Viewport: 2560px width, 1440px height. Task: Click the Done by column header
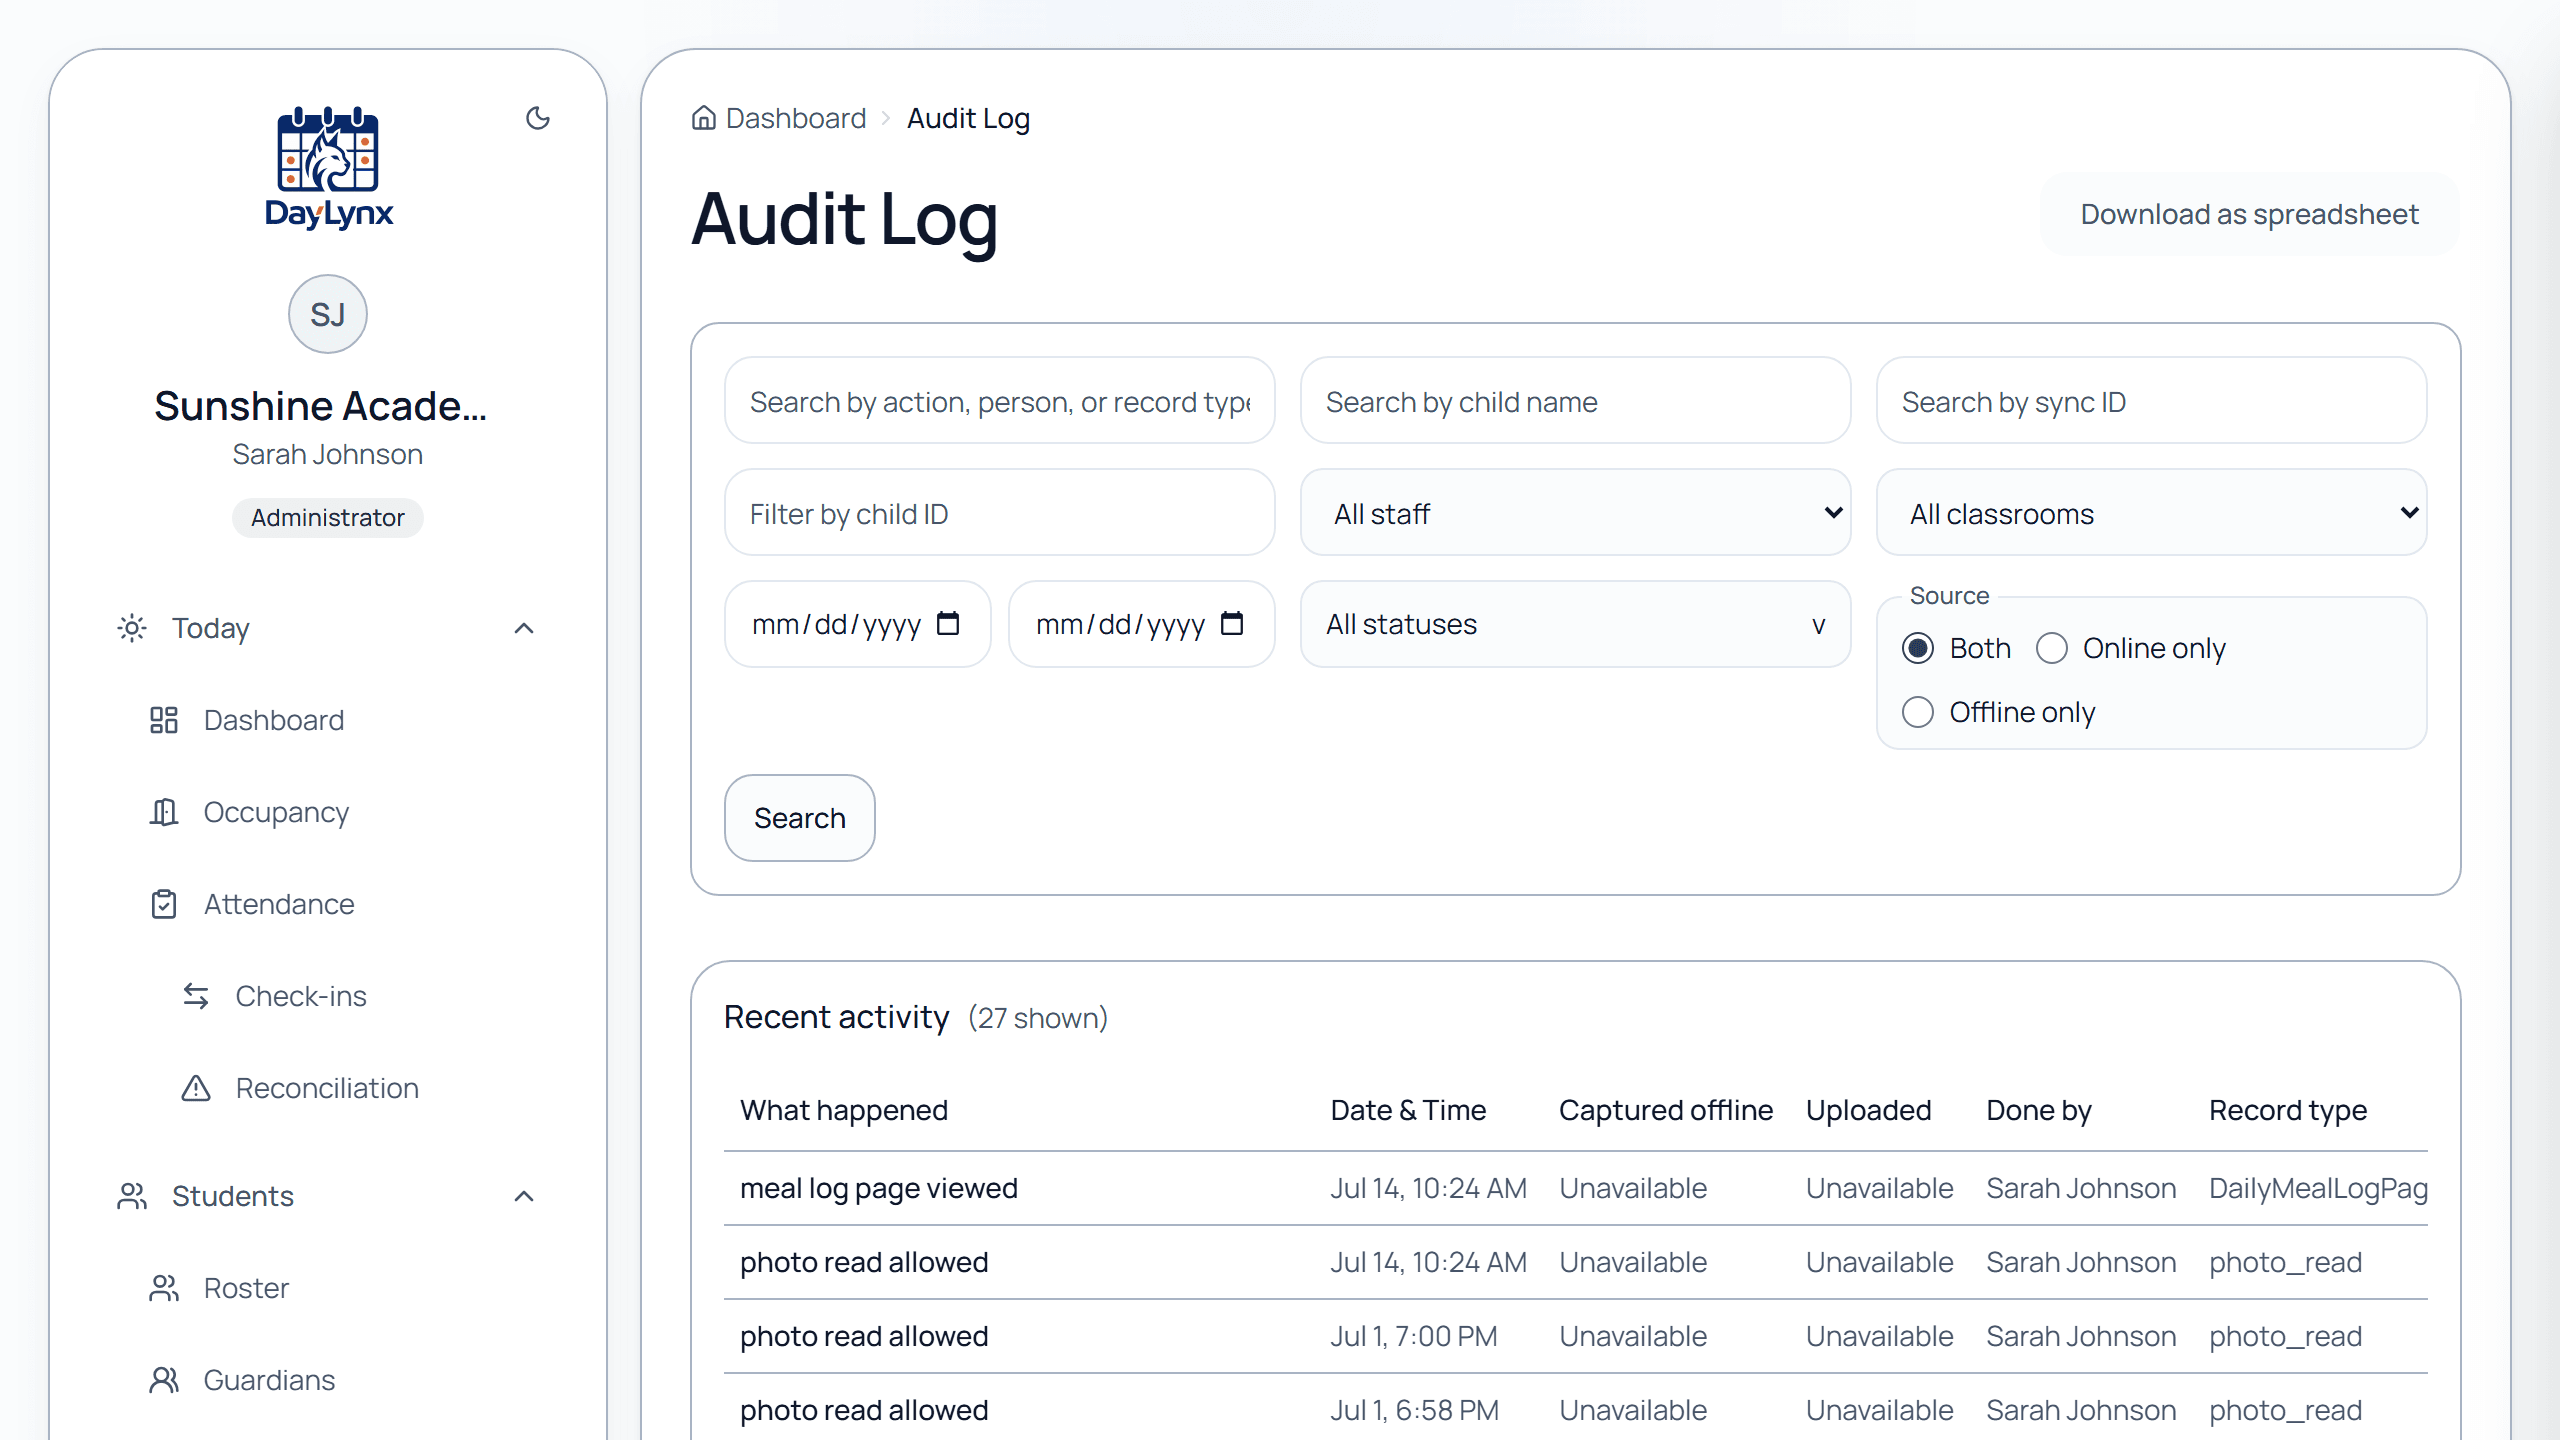[x=2039, y=1110]
